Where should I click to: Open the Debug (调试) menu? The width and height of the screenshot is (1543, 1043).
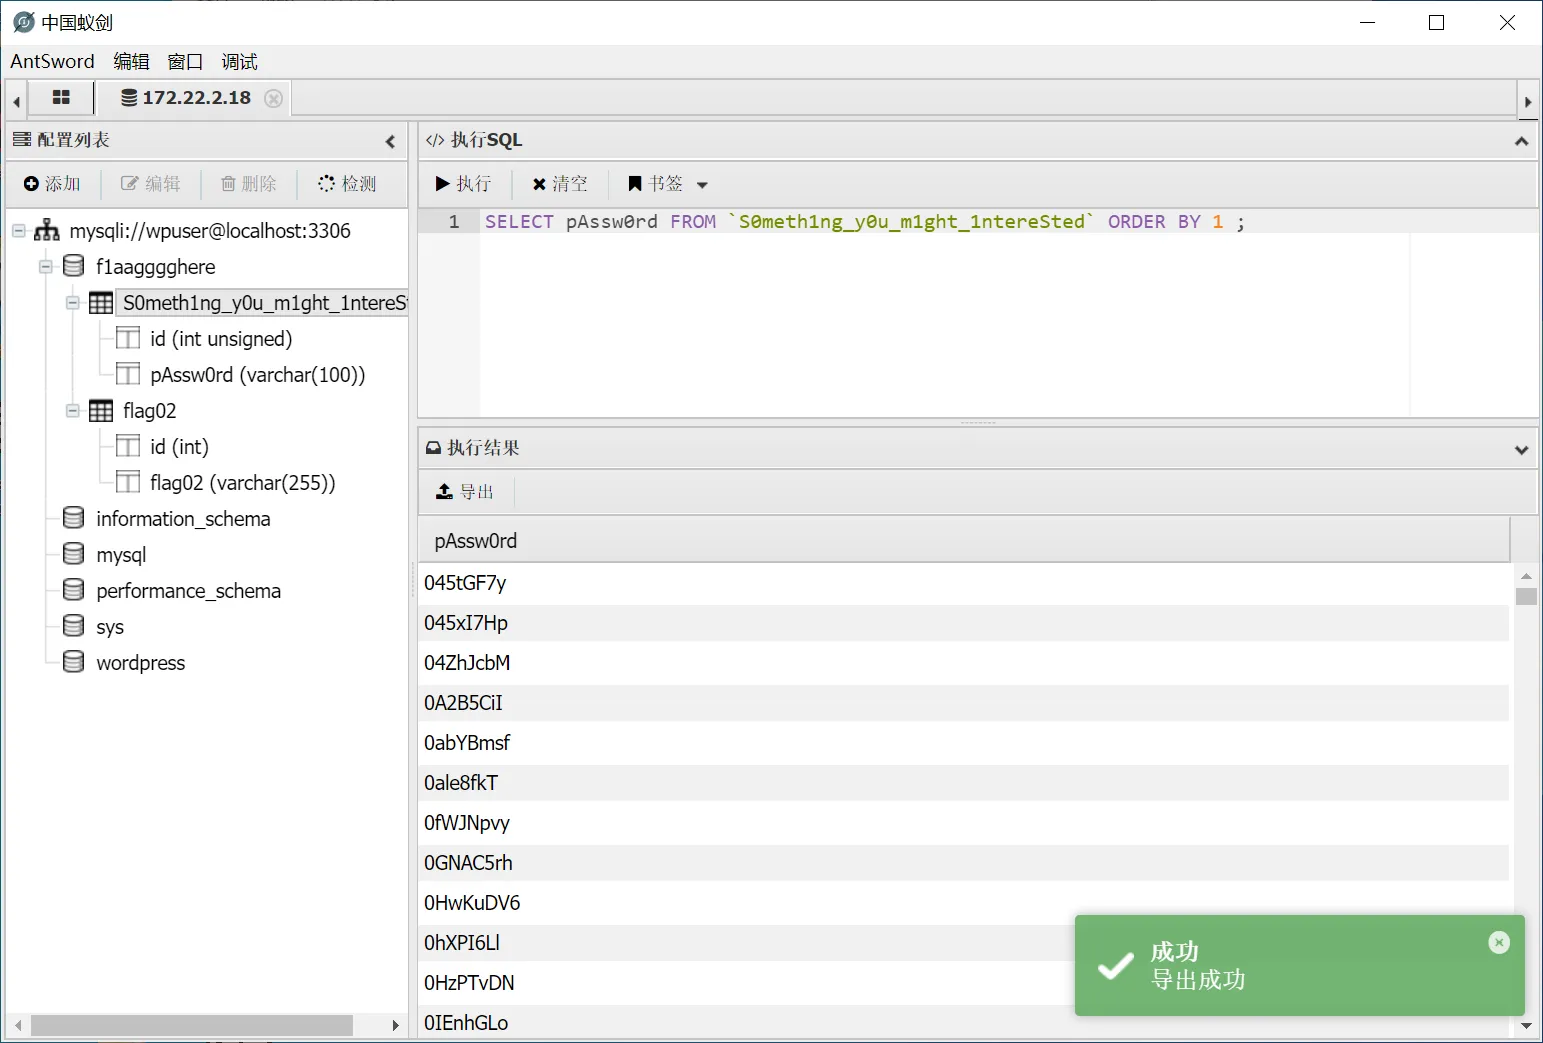(239, 62)
